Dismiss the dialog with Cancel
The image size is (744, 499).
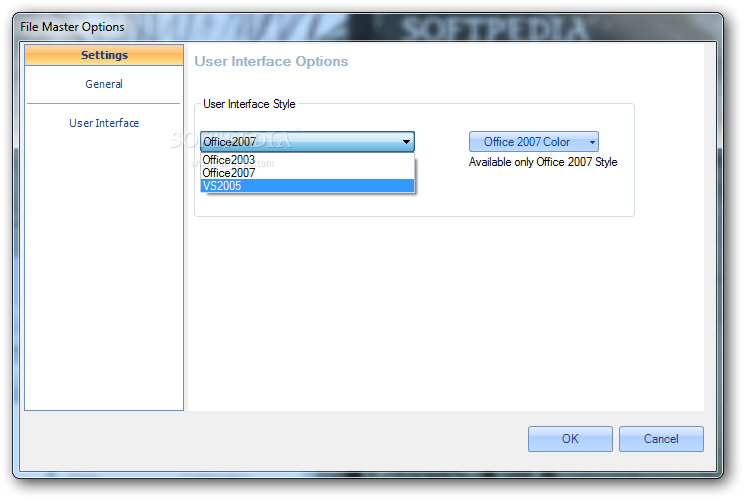point(661,439)
